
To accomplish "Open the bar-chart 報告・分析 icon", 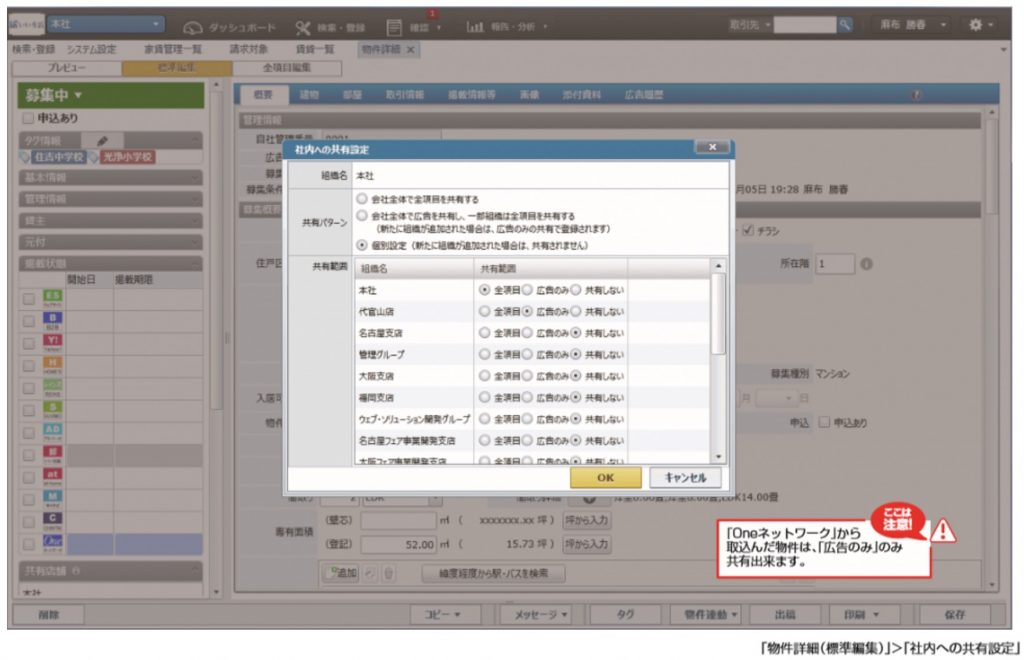I will [475, 27].
